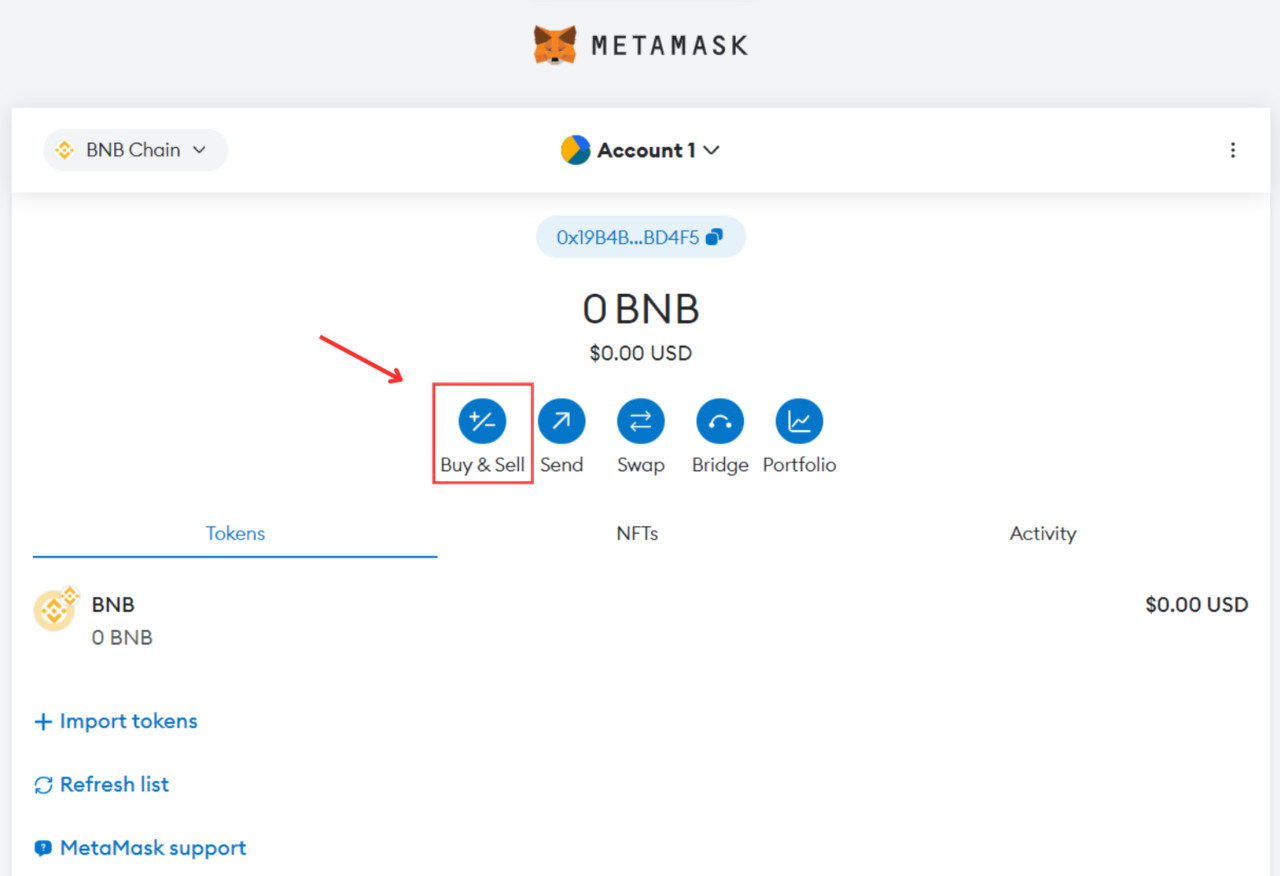Open the Portfolio chart icon

pyautogui.click(x=799, y=421)
